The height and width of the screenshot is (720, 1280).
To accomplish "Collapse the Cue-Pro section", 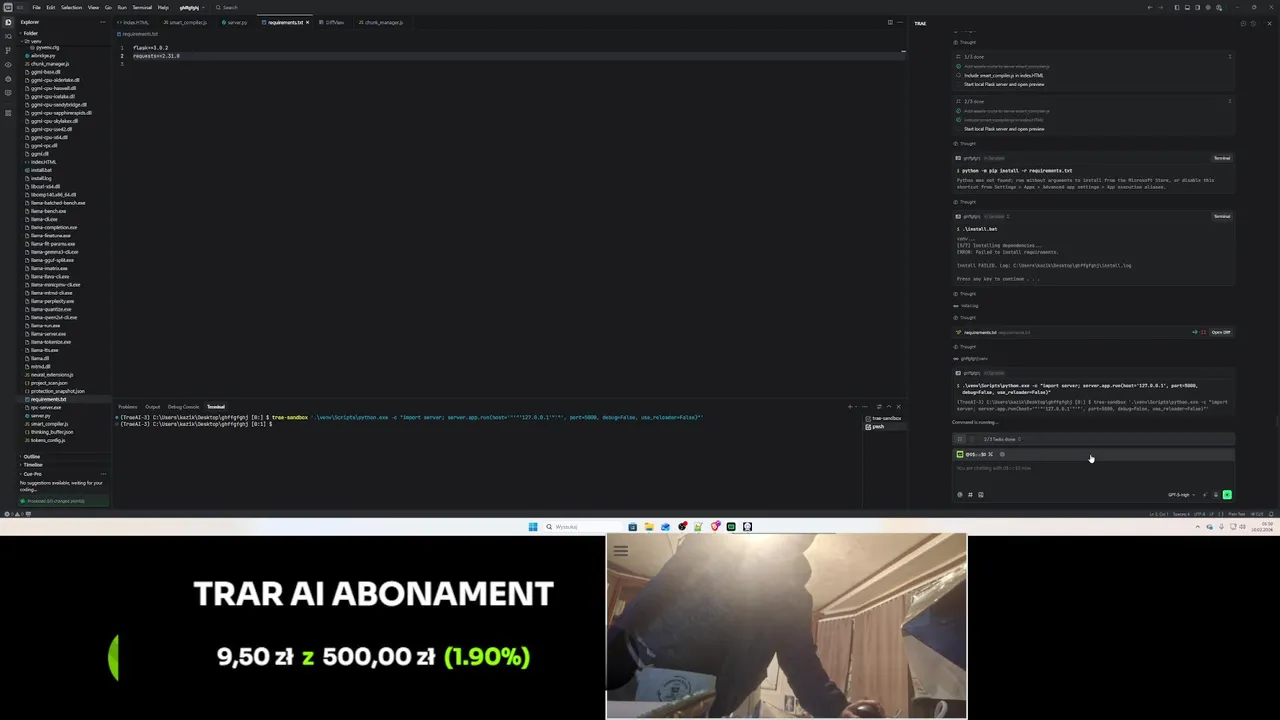I will tap(33, 474).
